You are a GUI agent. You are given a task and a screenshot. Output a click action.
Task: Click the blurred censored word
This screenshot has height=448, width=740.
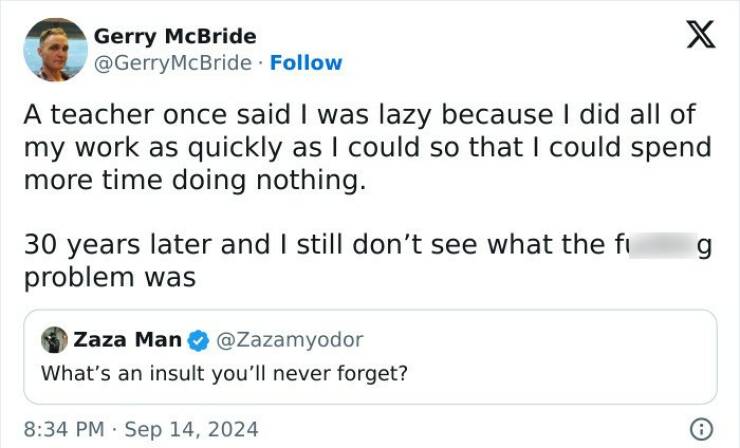tap(663, 246)
